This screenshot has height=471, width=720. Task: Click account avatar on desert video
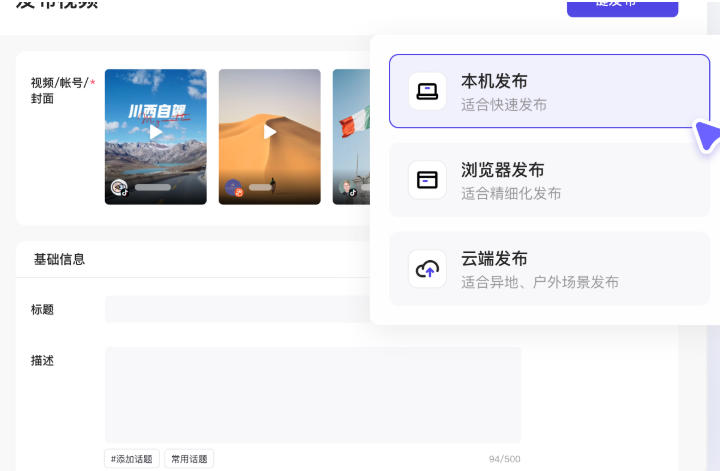point(233,188)
